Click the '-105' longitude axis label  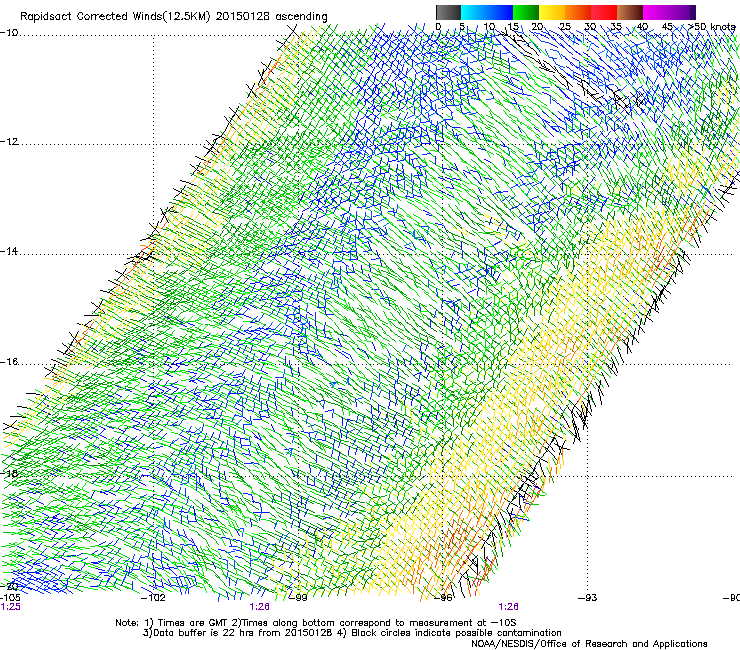click(10, 598)
